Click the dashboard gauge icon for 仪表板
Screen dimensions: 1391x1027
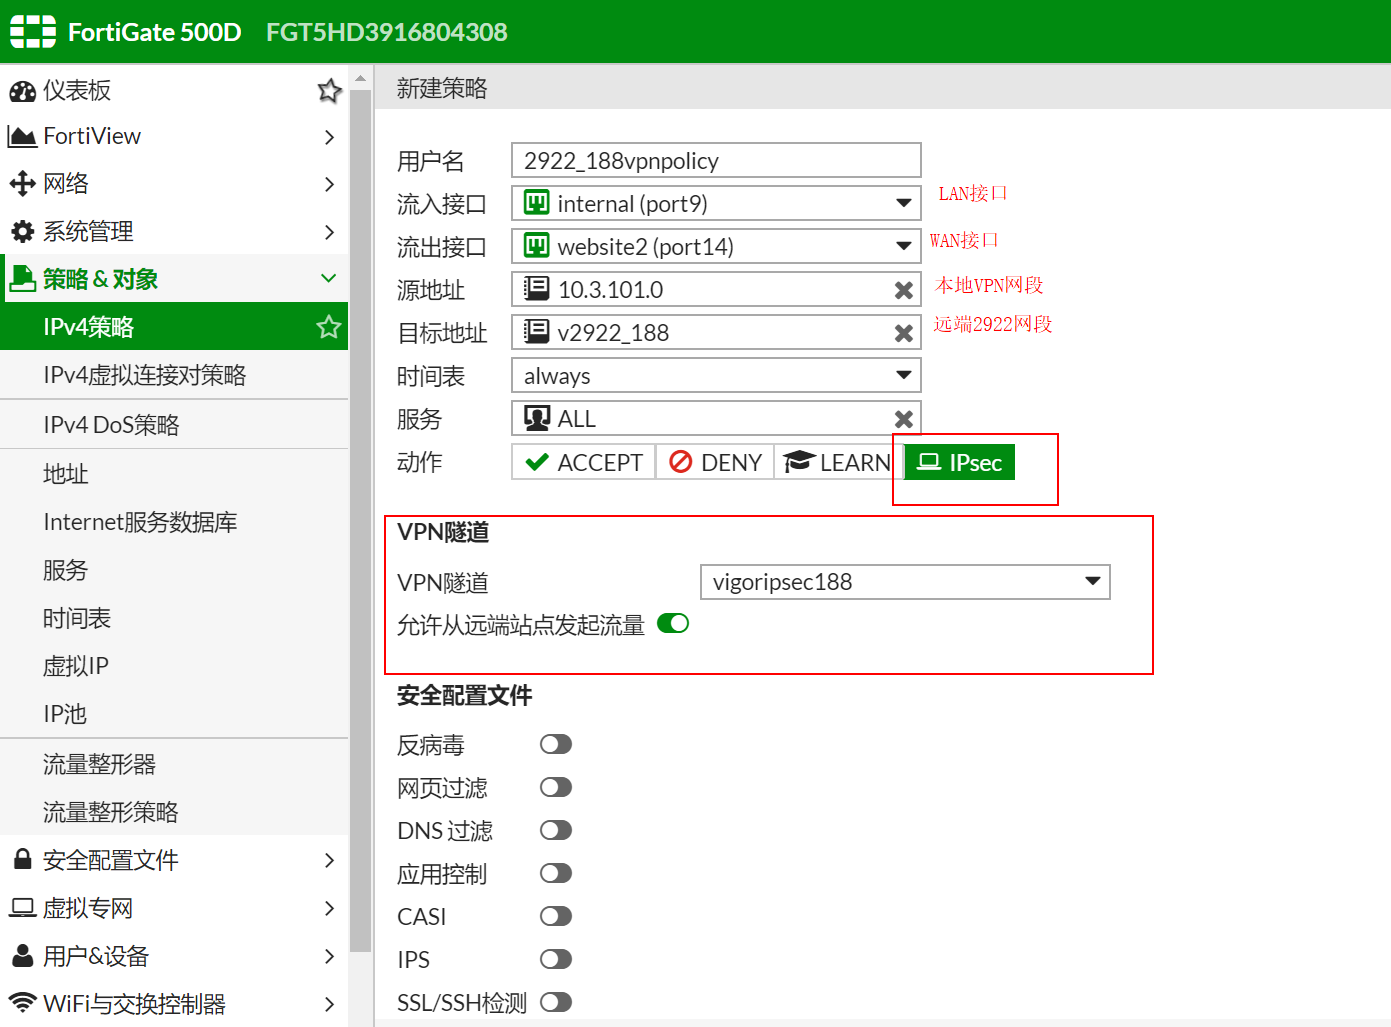pos(22,91)
